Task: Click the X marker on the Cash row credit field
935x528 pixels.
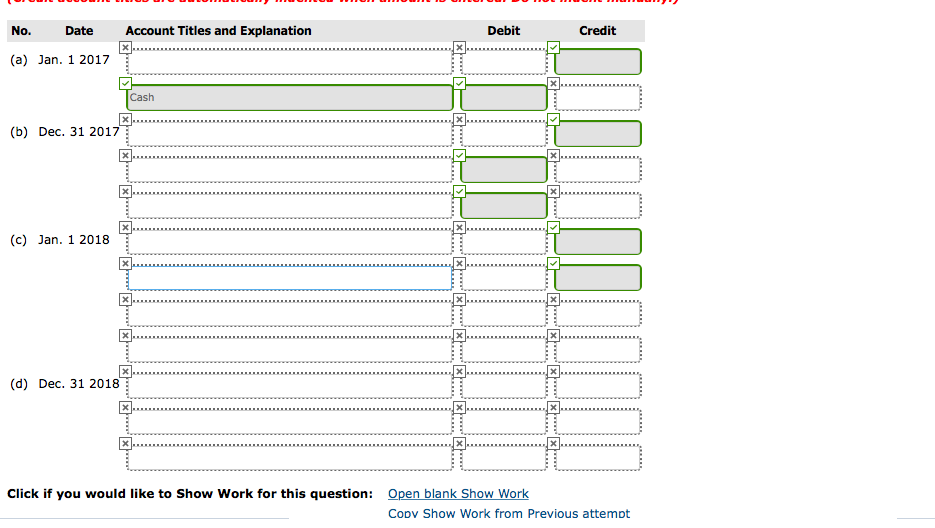Action: pyautogui.click(x=553, y=84)
